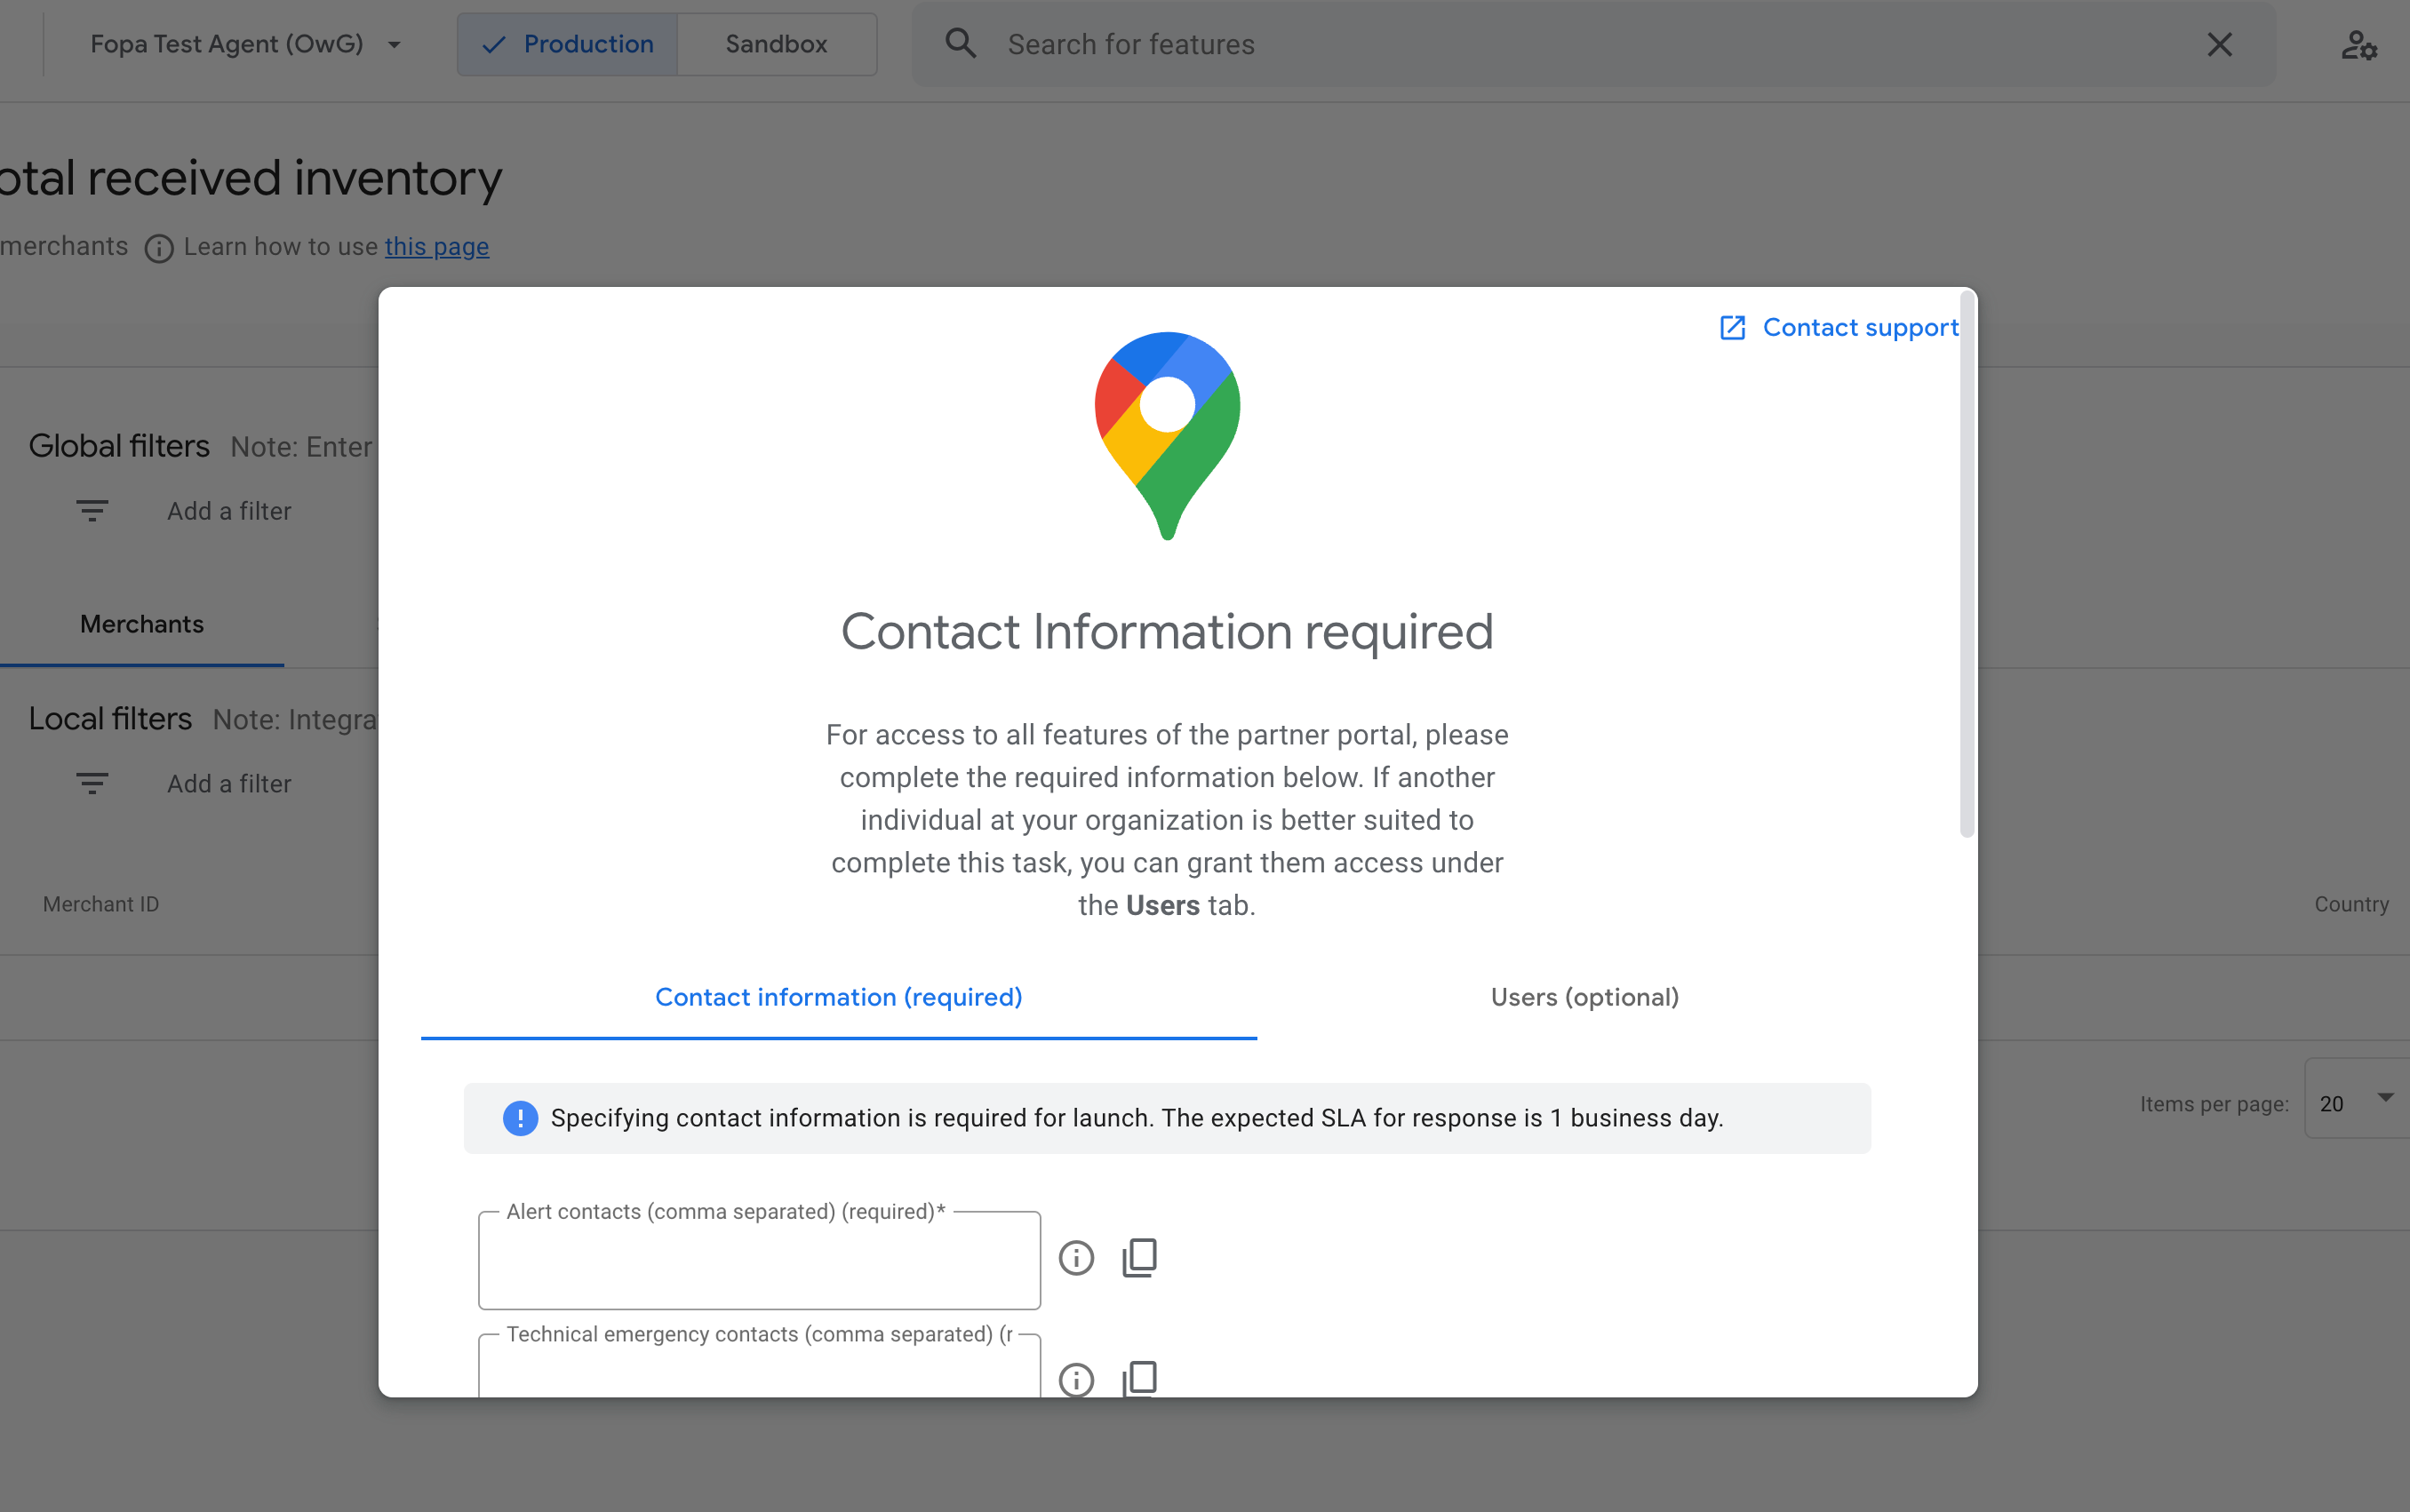Click the copy icon next to Alert contacts

pyautogui.click(x=1138, y=1258)
